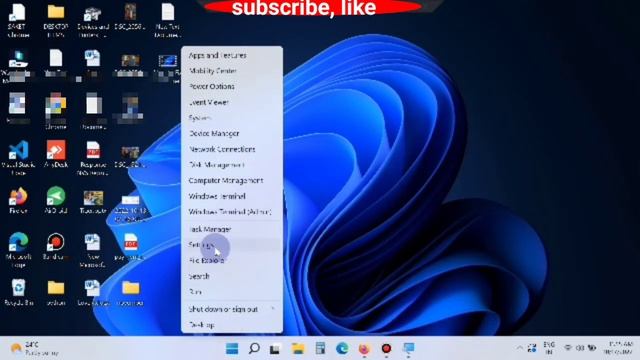Click the Windows Start button on taskbar

point(232,349)
